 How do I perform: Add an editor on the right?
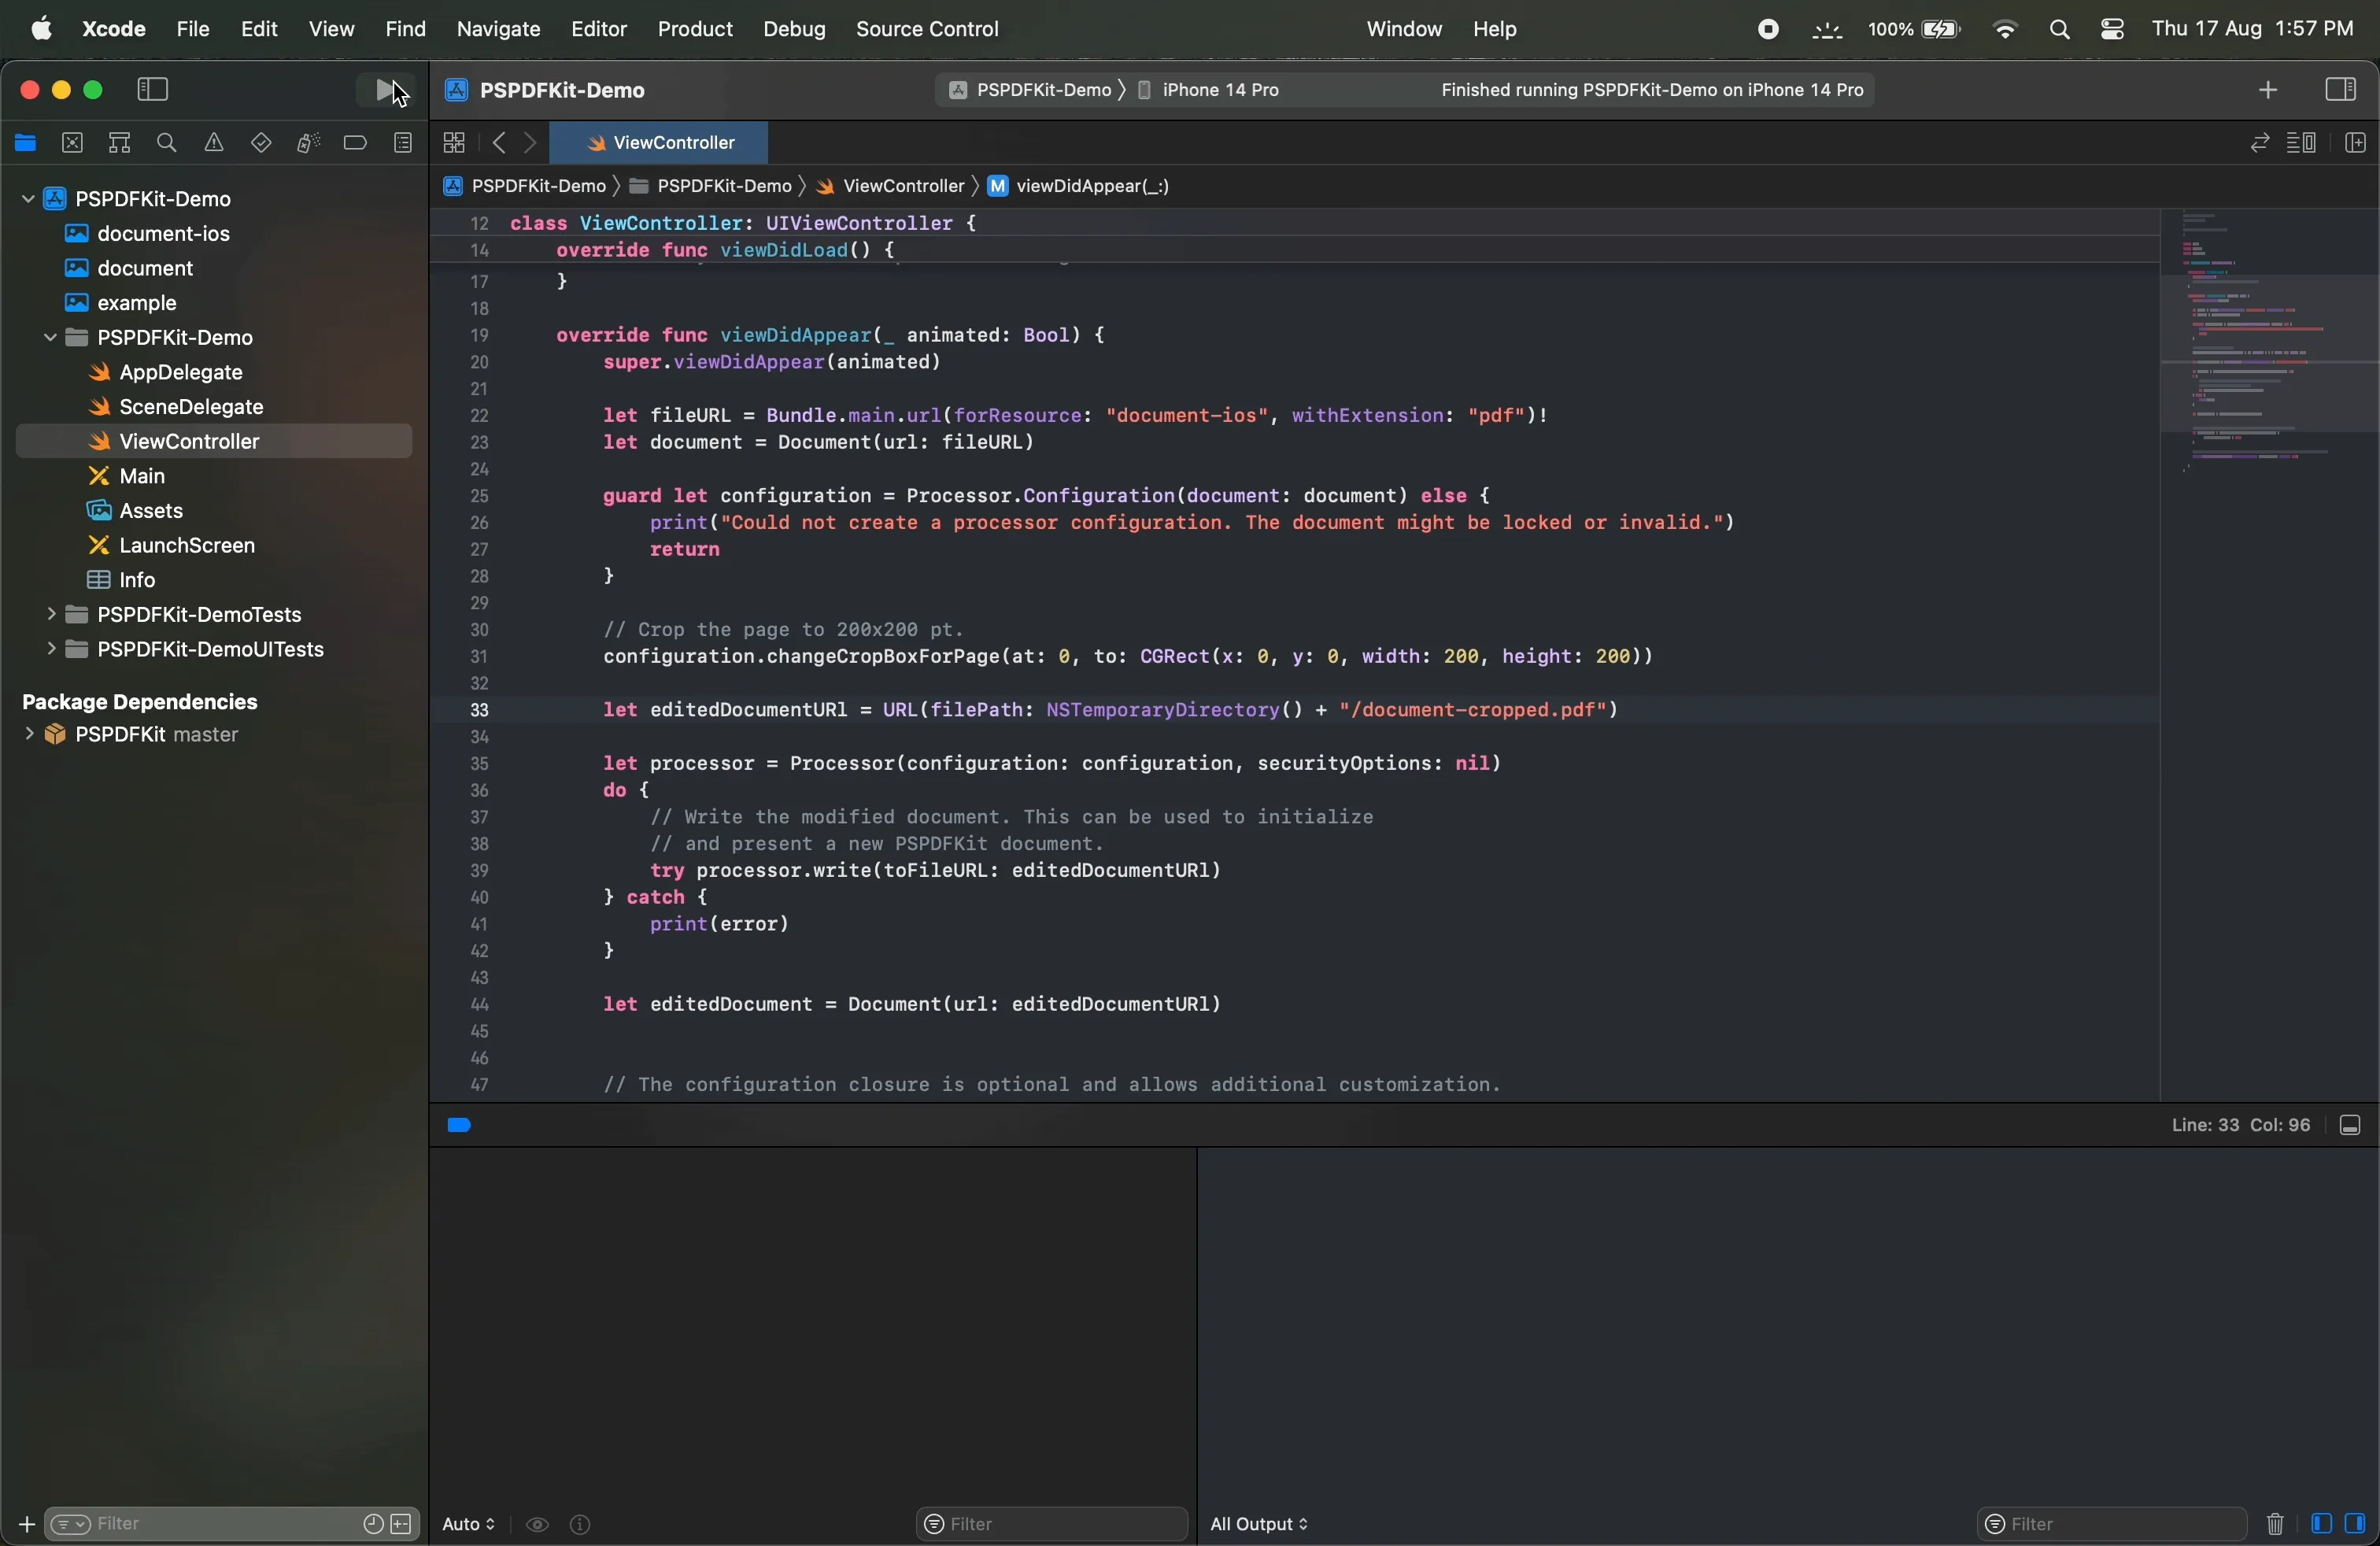2355,143
